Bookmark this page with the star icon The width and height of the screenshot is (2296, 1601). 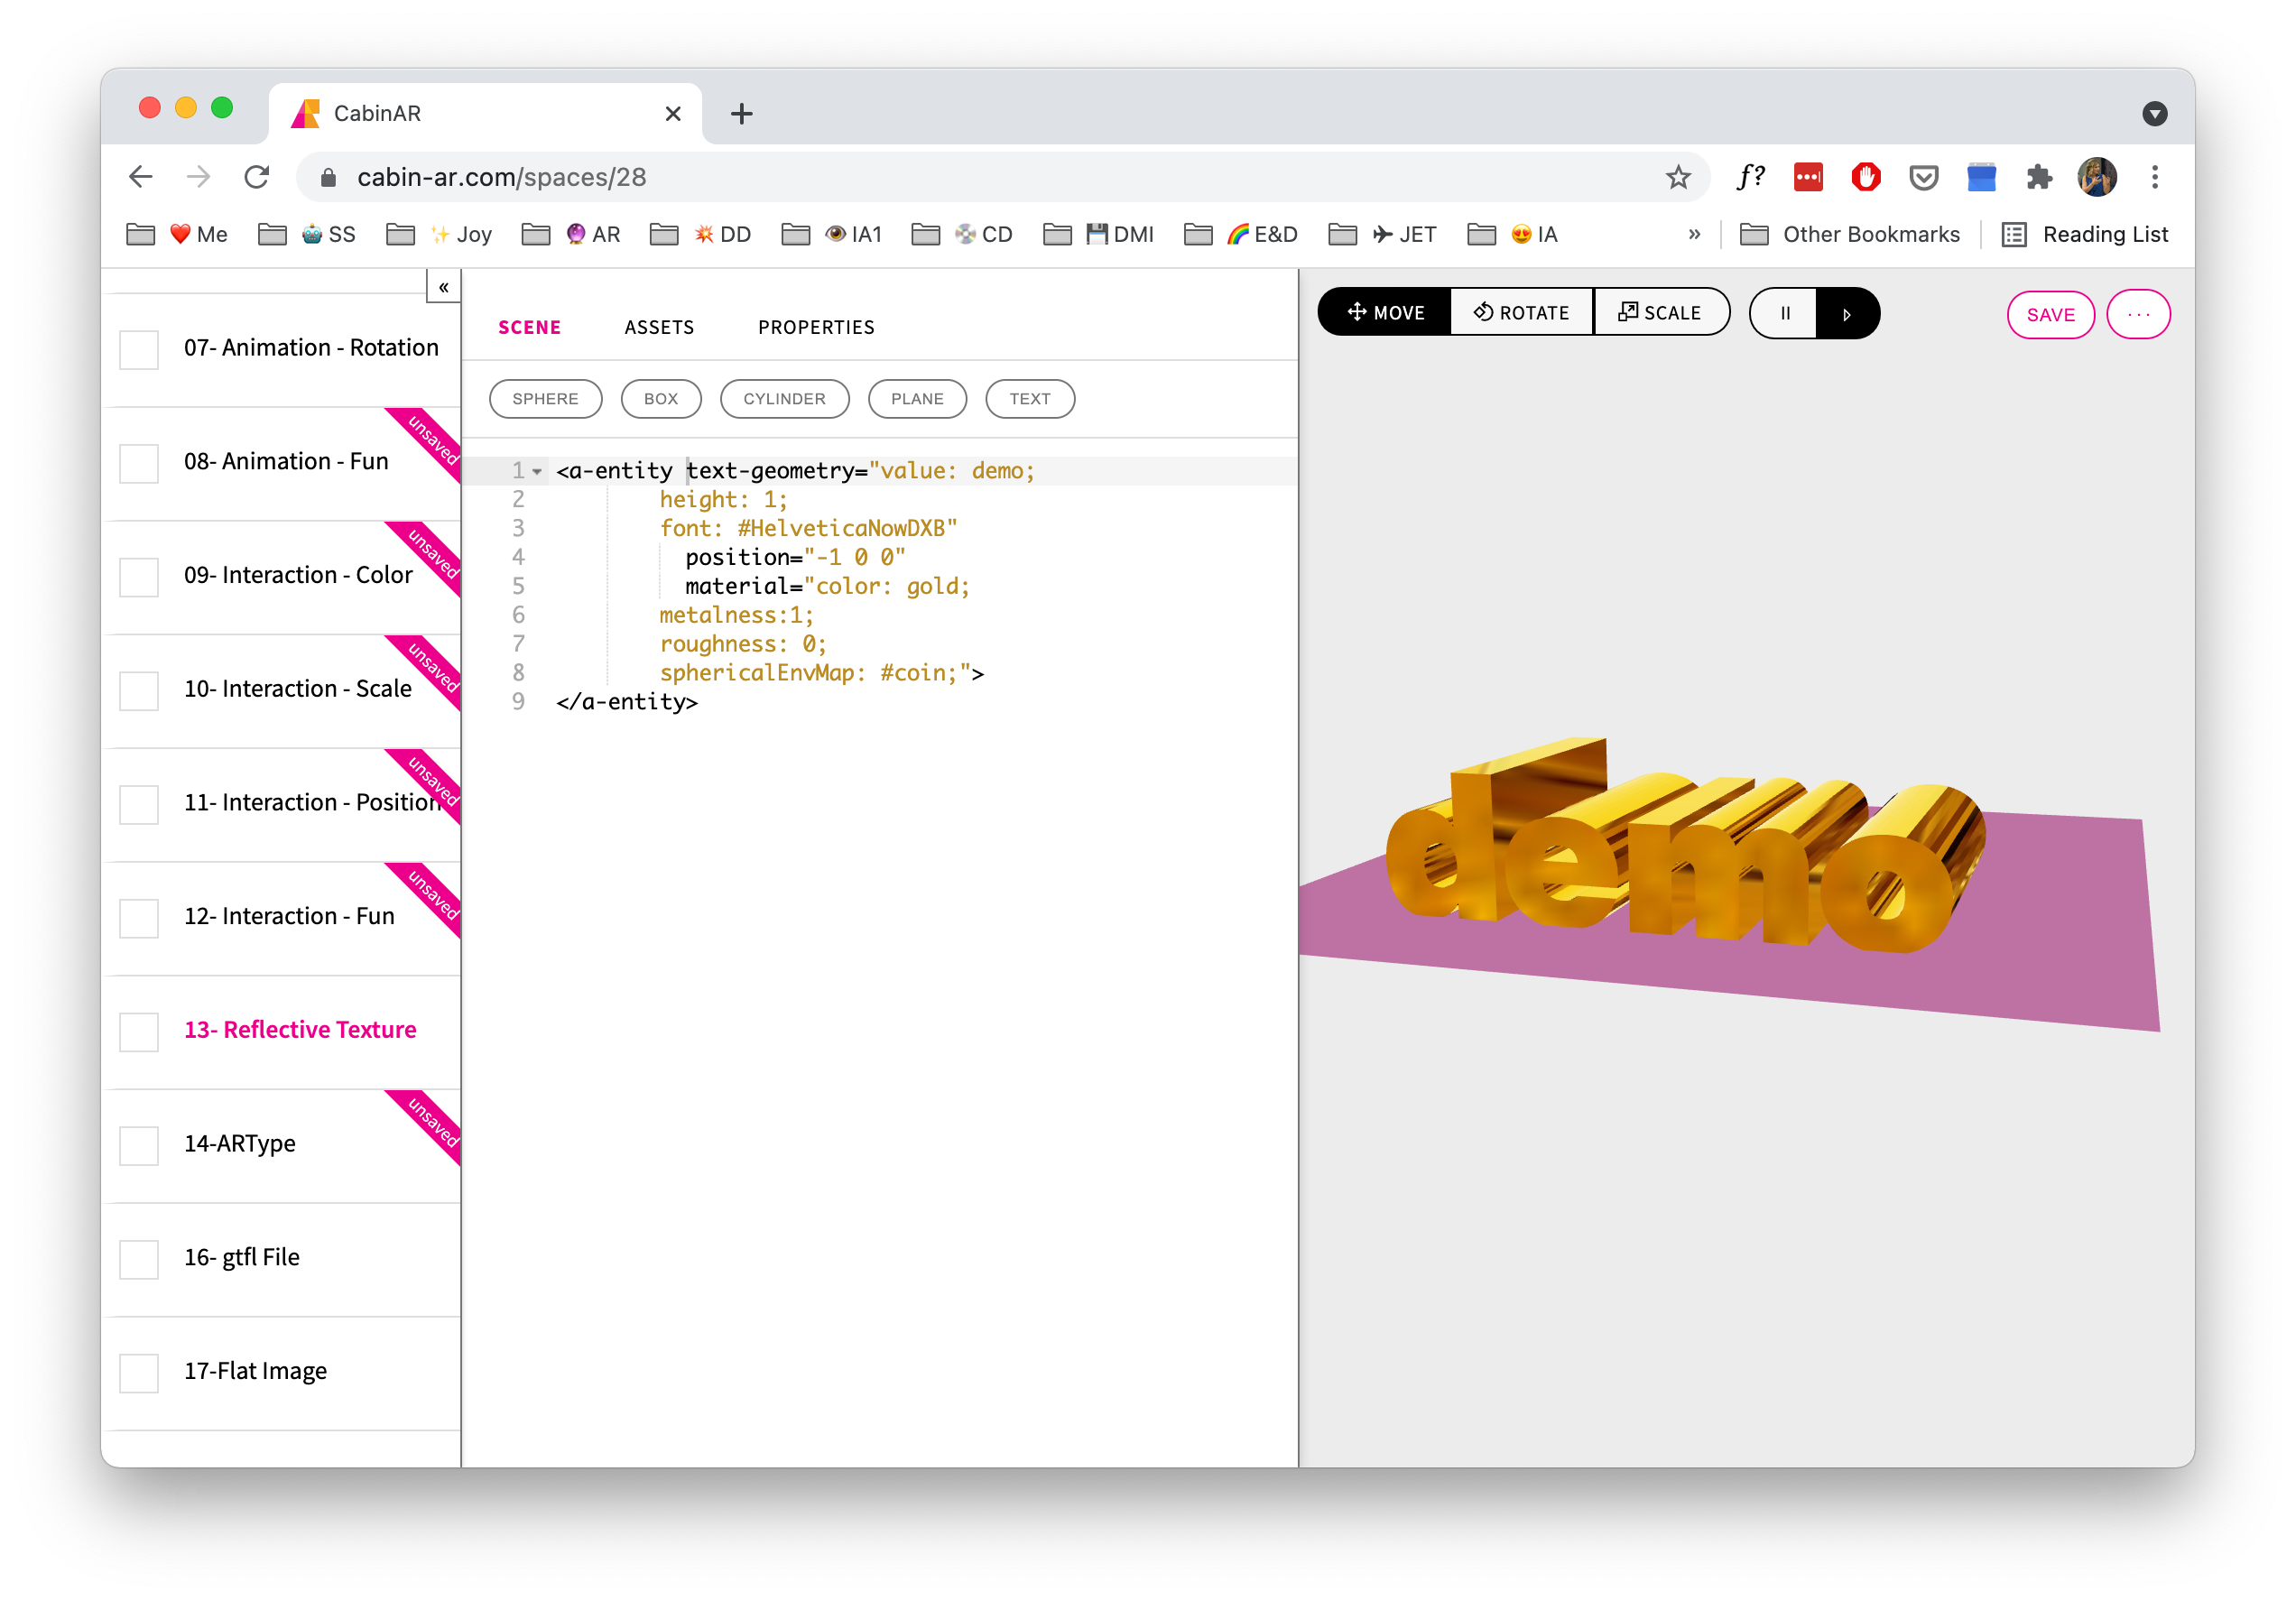point(1678,177)
